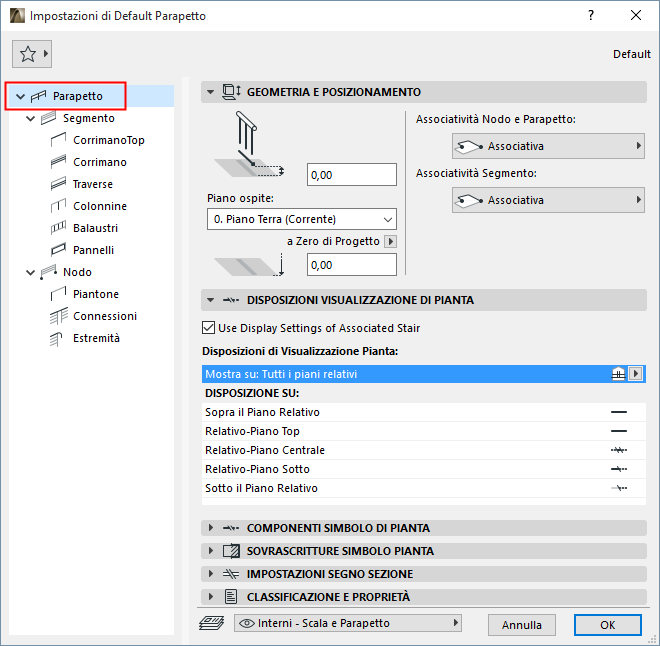
Task: Click the Sovrascritture Simbolo Pianta icon
Action: pos(231,551)
